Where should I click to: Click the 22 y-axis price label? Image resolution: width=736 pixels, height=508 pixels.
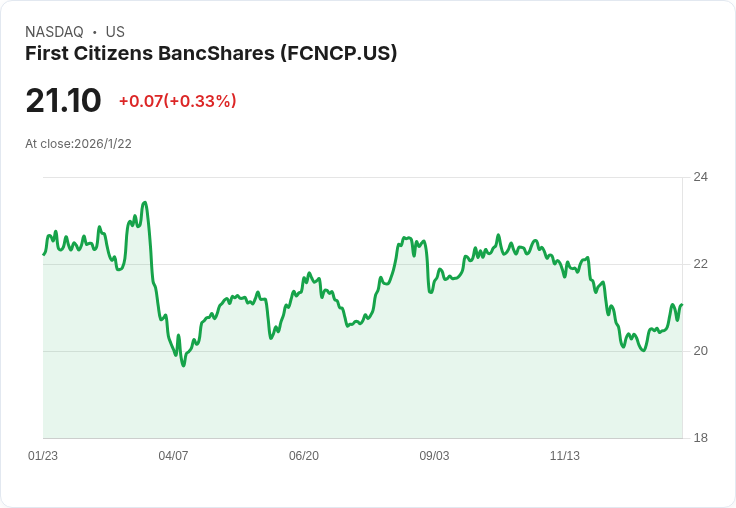[x=701, y=264]
